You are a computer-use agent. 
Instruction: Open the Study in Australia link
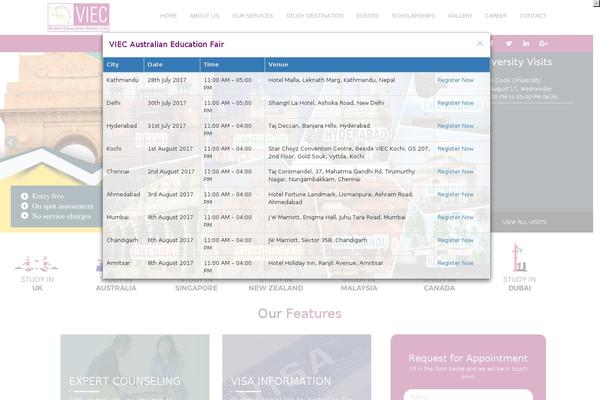[116, 288]
